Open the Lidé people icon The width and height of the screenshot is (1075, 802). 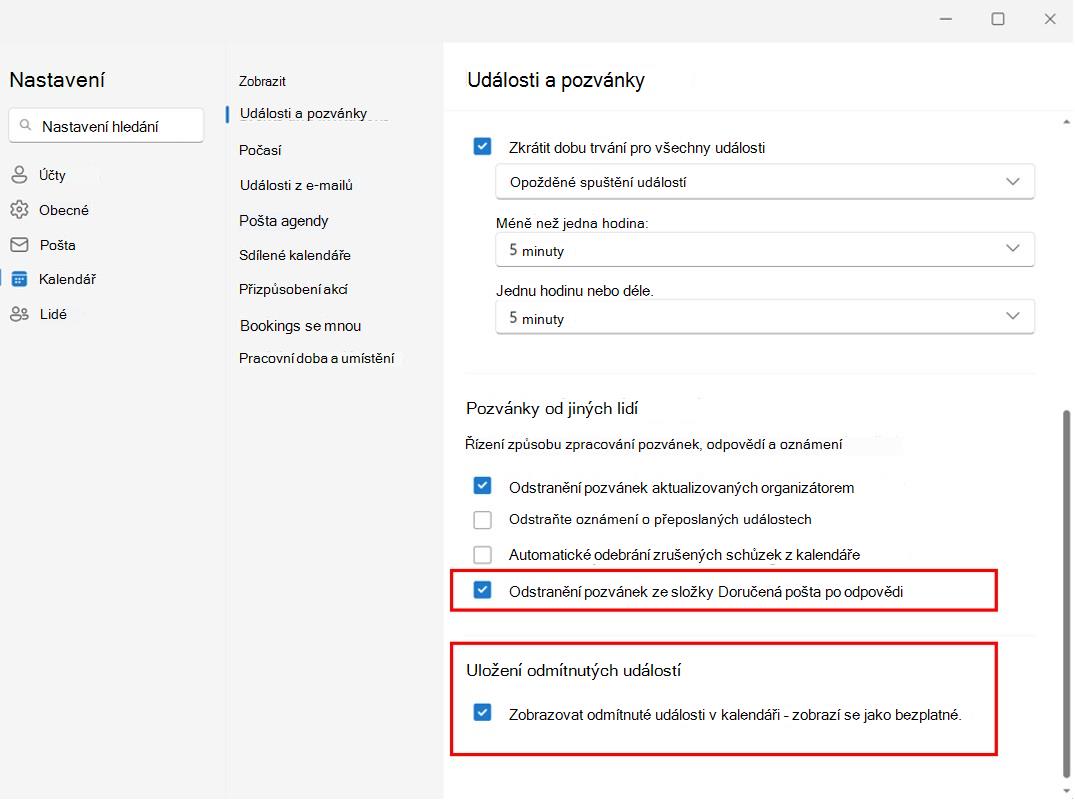[19, 314]
